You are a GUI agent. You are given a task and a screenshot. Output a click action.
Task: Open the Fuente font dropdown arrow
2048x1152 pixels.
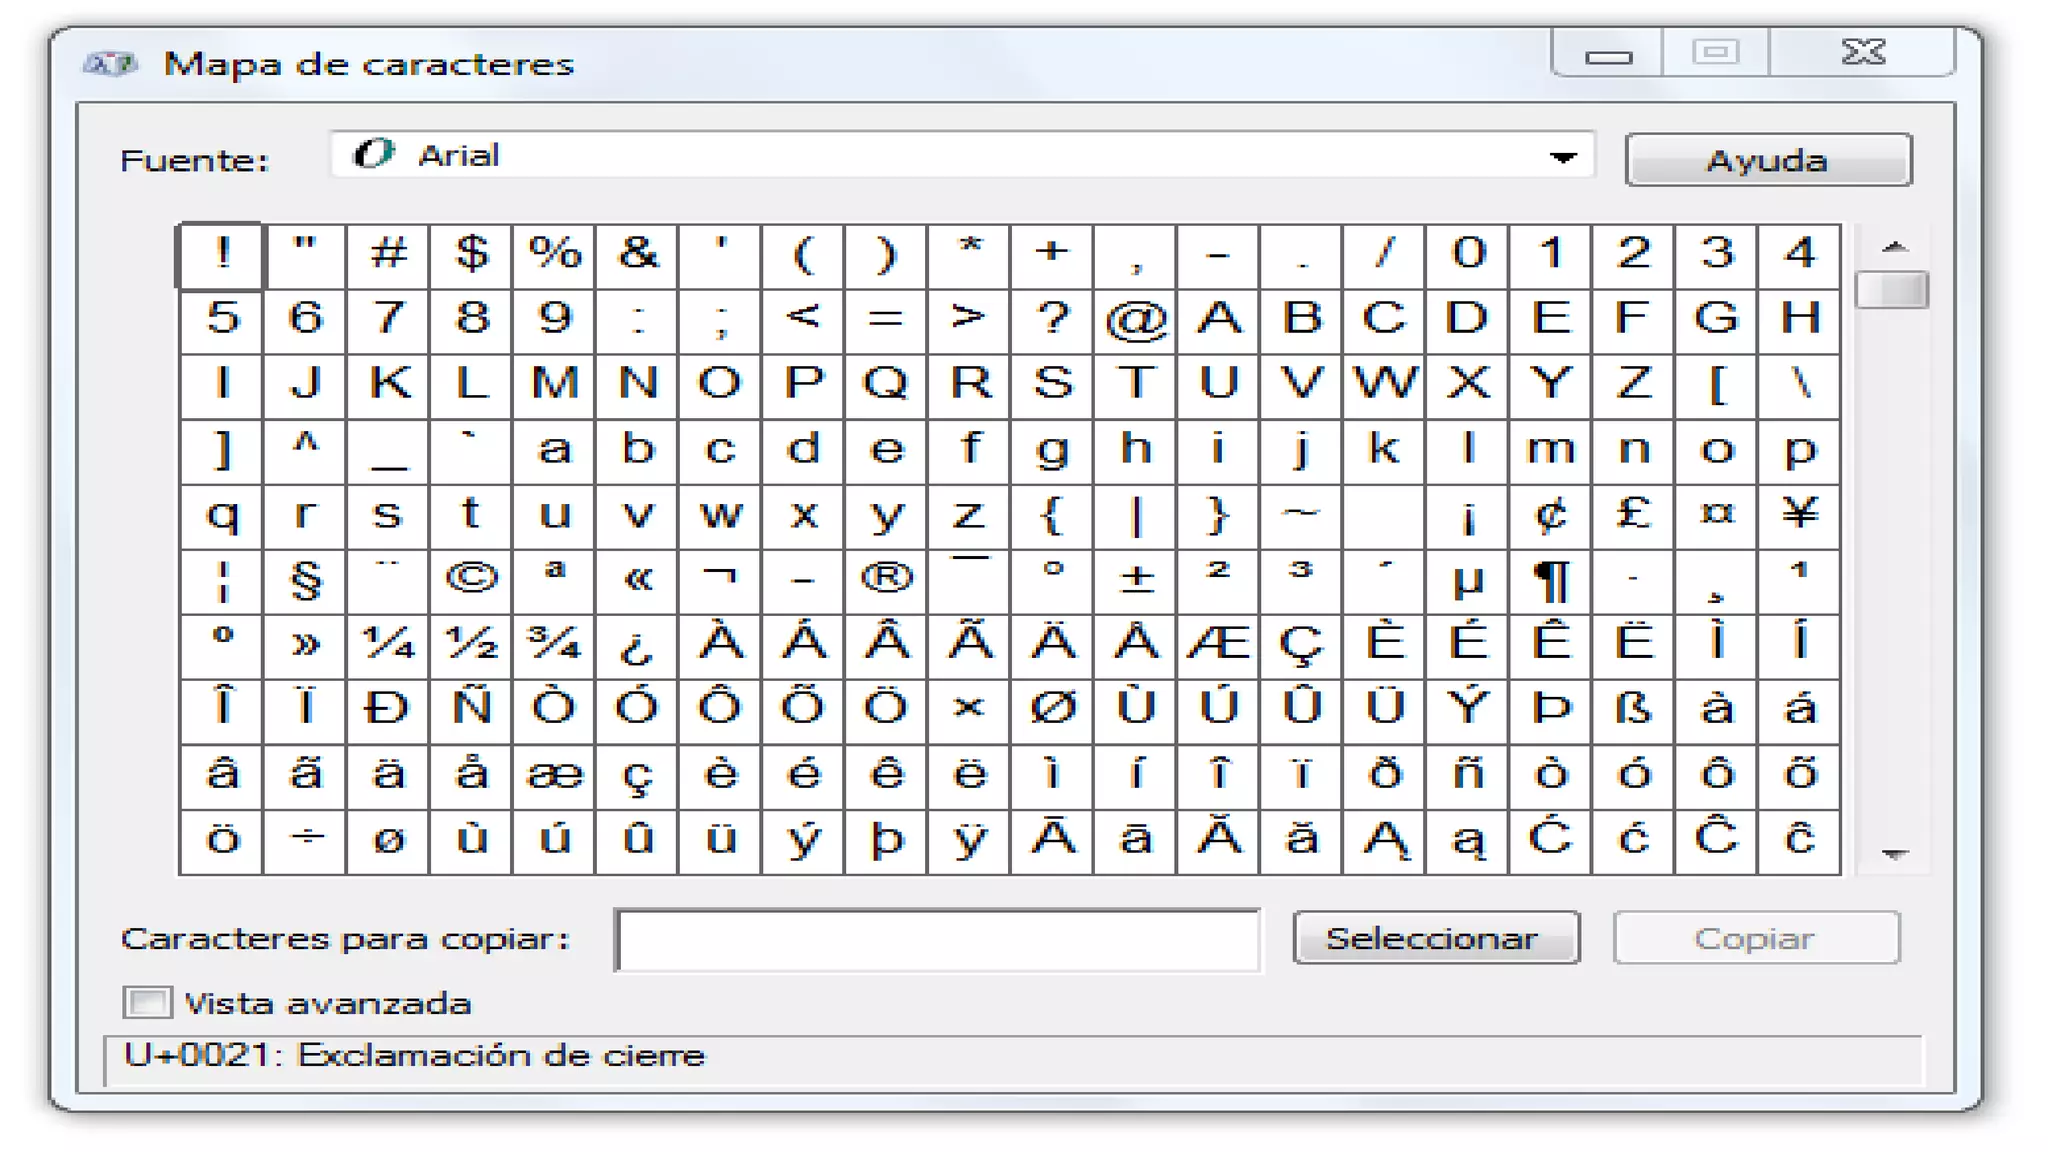pyautogui.click(x=1563, y=157)
